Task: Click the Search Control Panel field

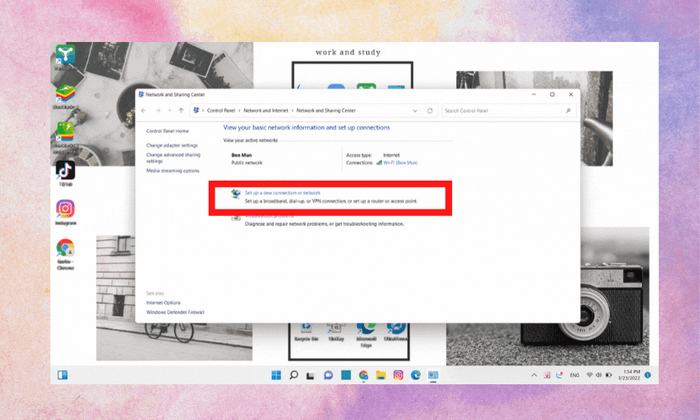Action: (x=508, y=111)
